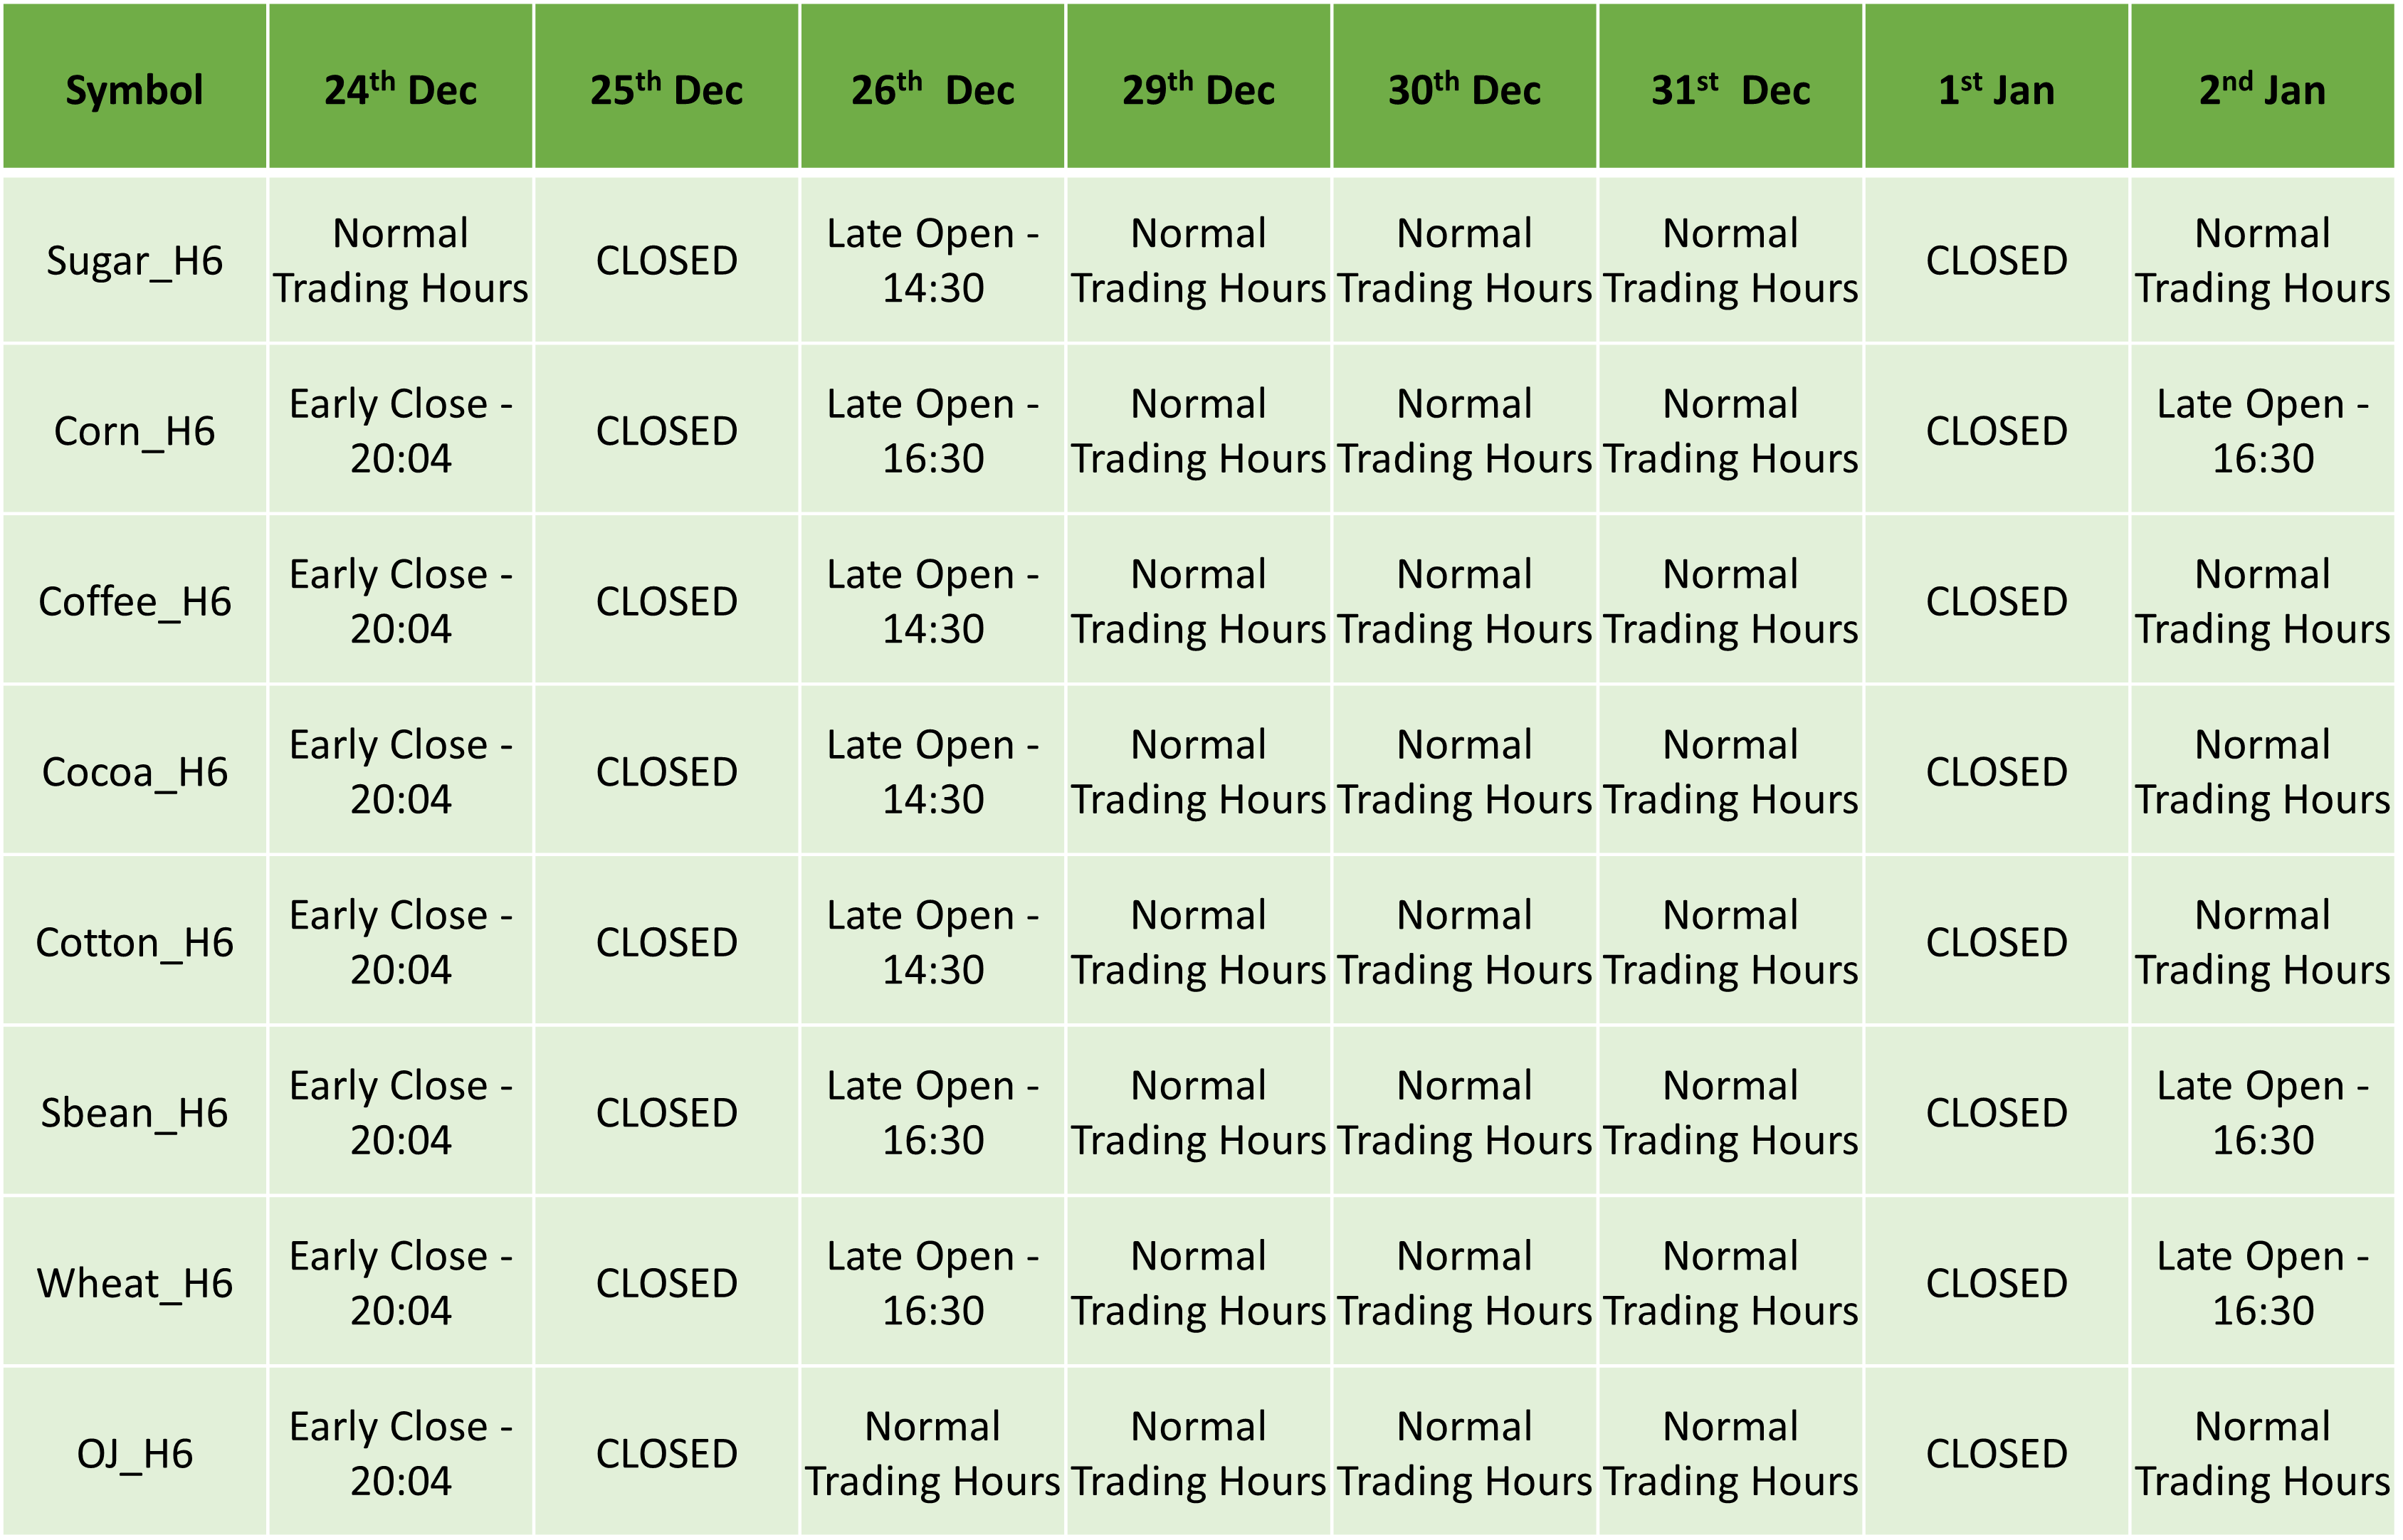
Task: Click the Corn_H6 symbol cell
Action: click(134, 431)
